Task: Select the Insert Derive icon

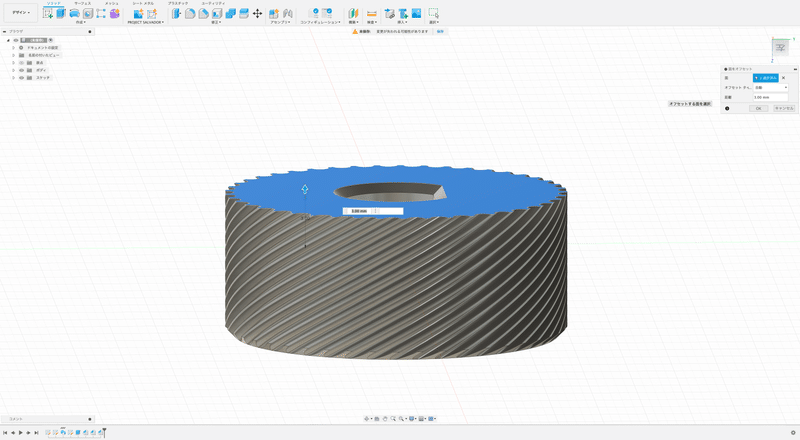Action: [x=390, y=14]
